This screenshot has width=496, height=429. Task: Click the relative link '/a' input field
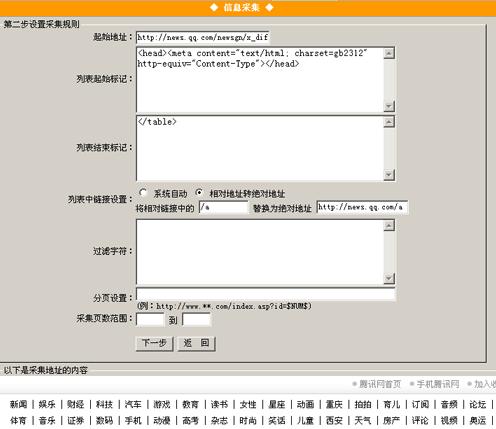(224, 207)
